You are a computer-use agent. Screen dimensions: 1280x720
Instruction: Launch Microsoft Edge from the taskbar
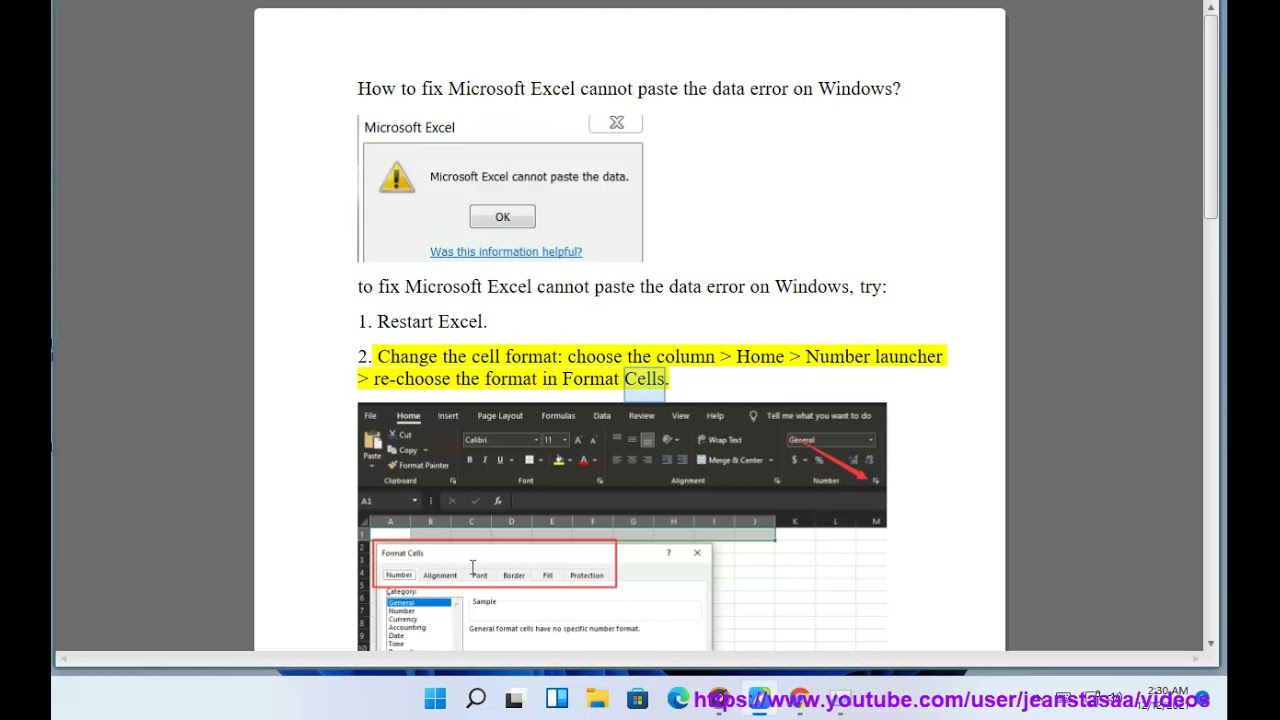678,699
